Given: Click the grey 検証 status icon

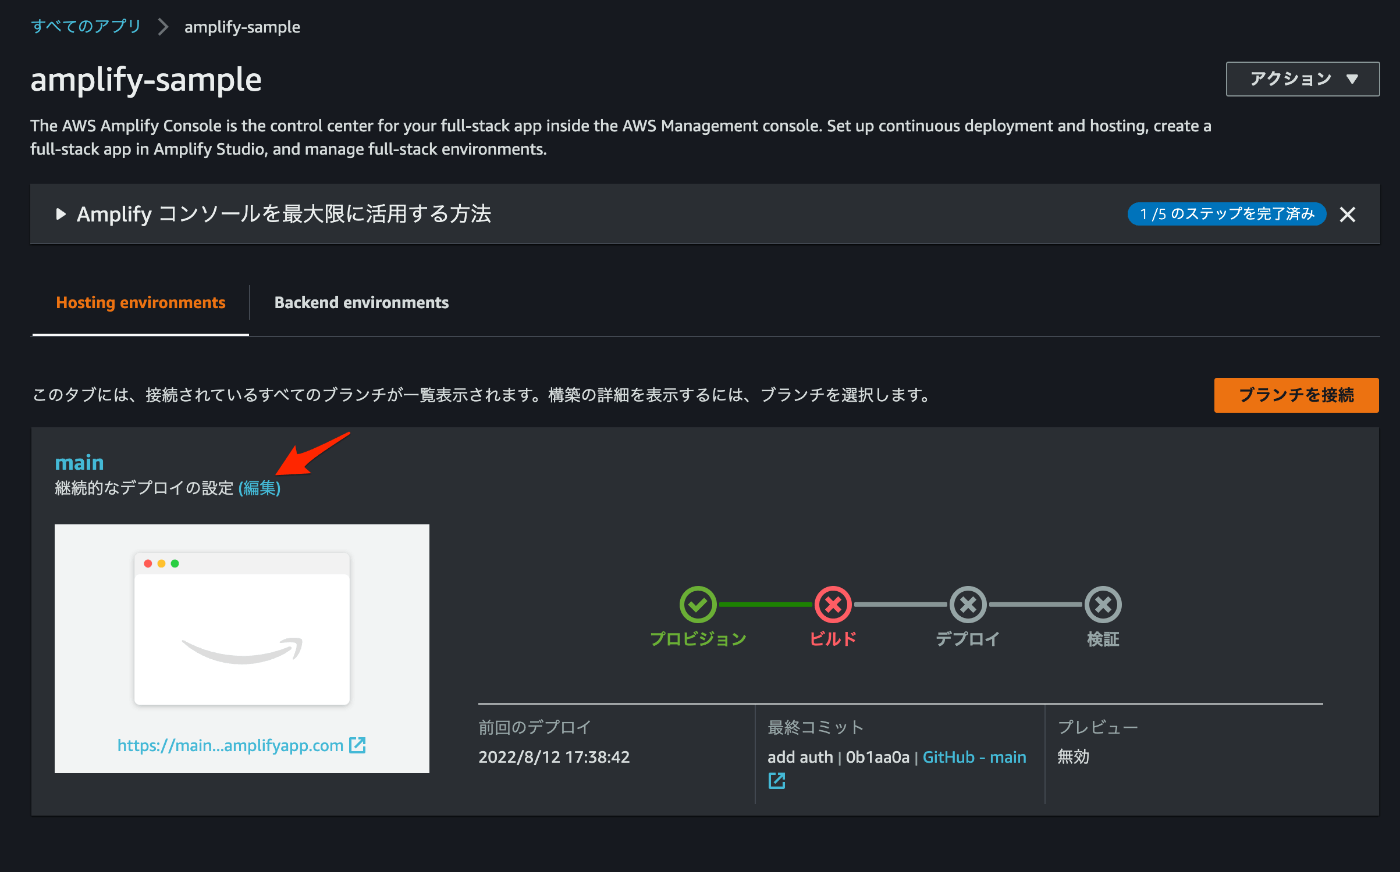Looking at the screenshot, I should (x=1103, y=605).
